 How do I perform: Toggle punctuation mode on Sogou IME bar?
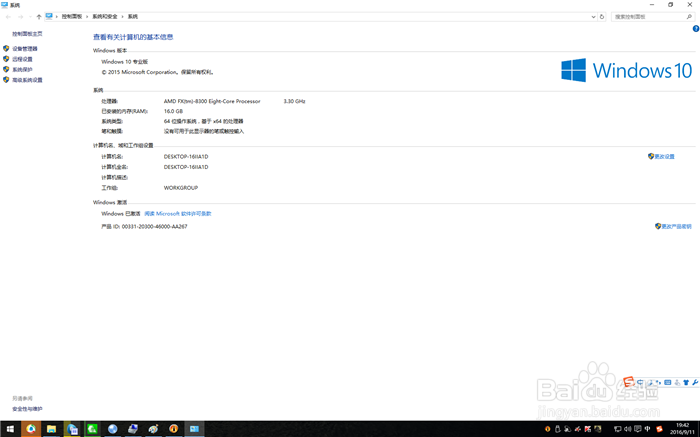click(x=658, y=383)
